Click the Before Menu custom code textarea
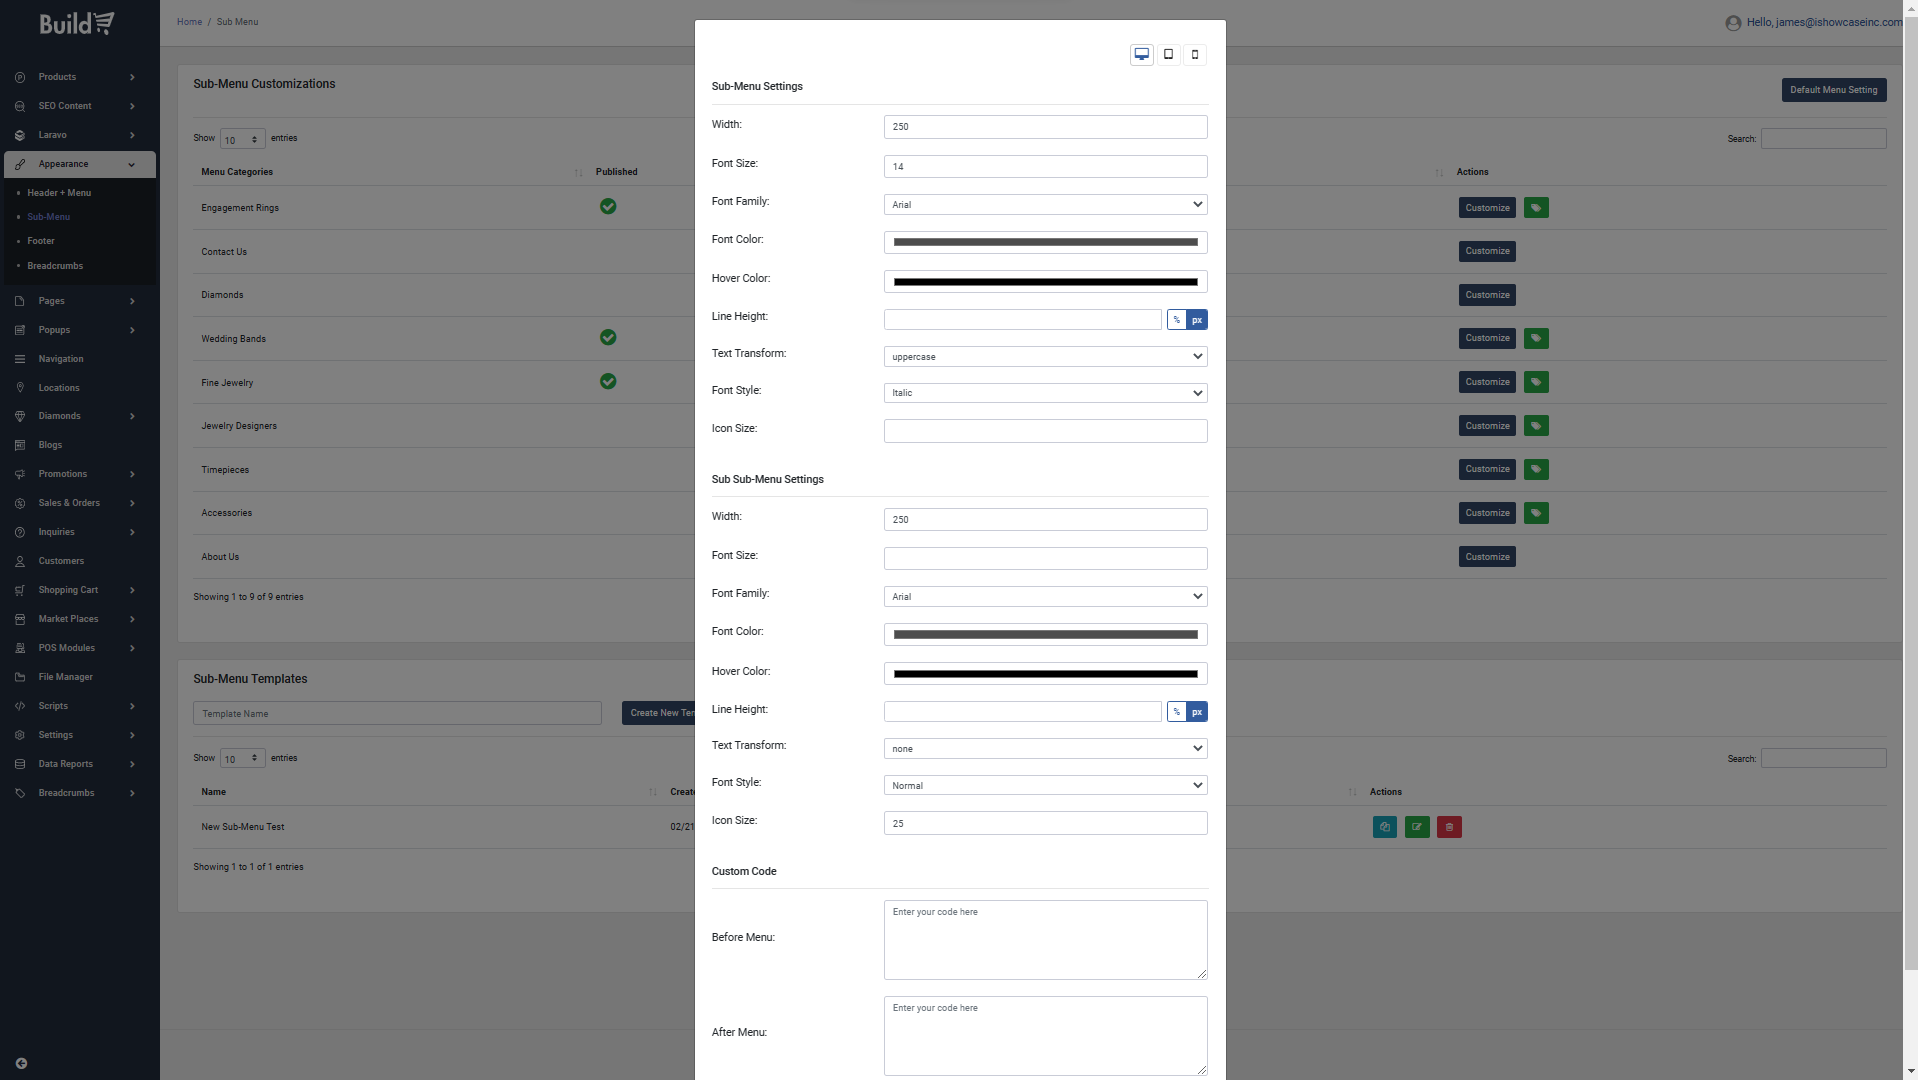Image resolution: width=1918 pixels, height=1080 pixels. pos(1045,940)
